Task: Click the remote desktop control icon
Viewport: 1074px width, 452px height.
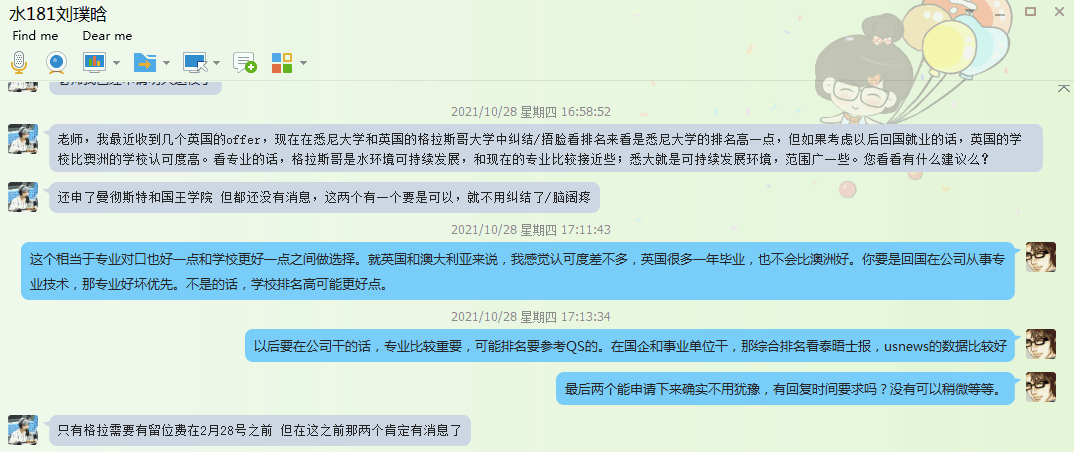Action: click(x=195, y=62)
